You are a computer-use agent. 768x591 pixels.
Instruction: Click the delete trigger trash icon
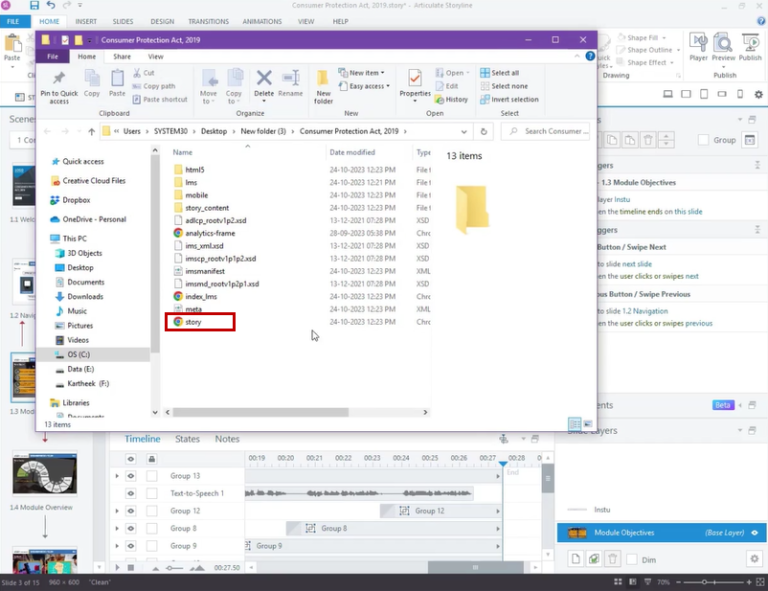[x=648, y=140]
